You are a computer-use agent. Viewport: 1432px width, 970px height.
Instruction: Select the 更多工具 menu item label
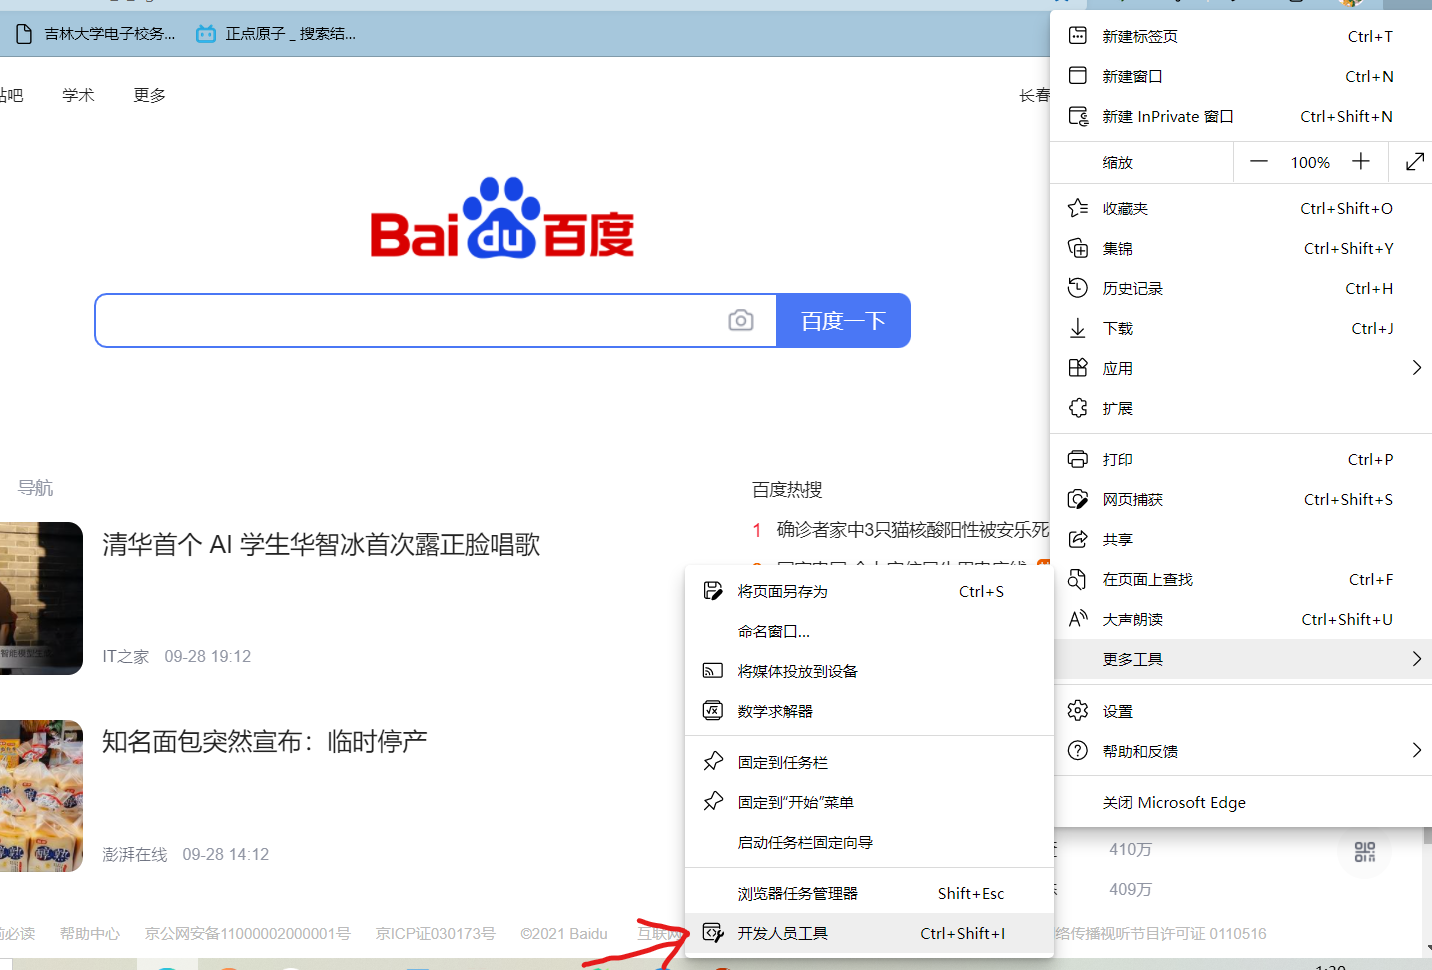(1133, 659)
